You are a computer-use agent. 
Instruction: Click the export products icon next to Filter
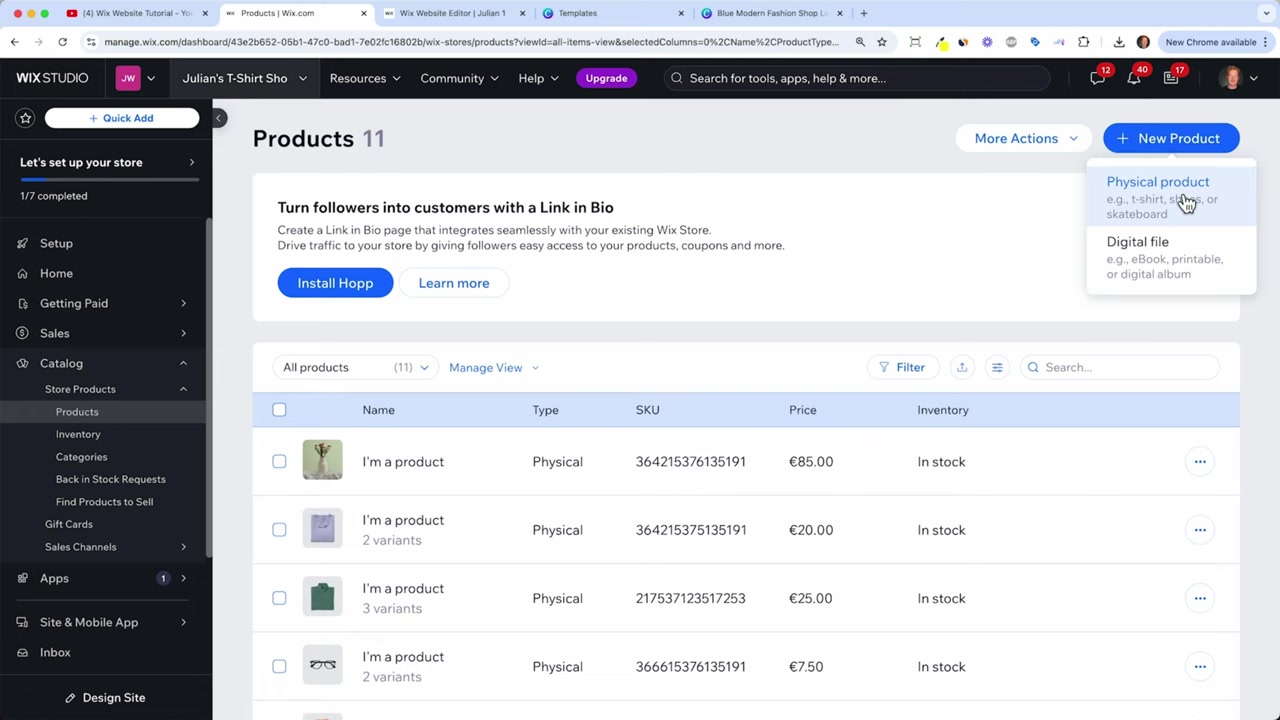click(962, 367)
